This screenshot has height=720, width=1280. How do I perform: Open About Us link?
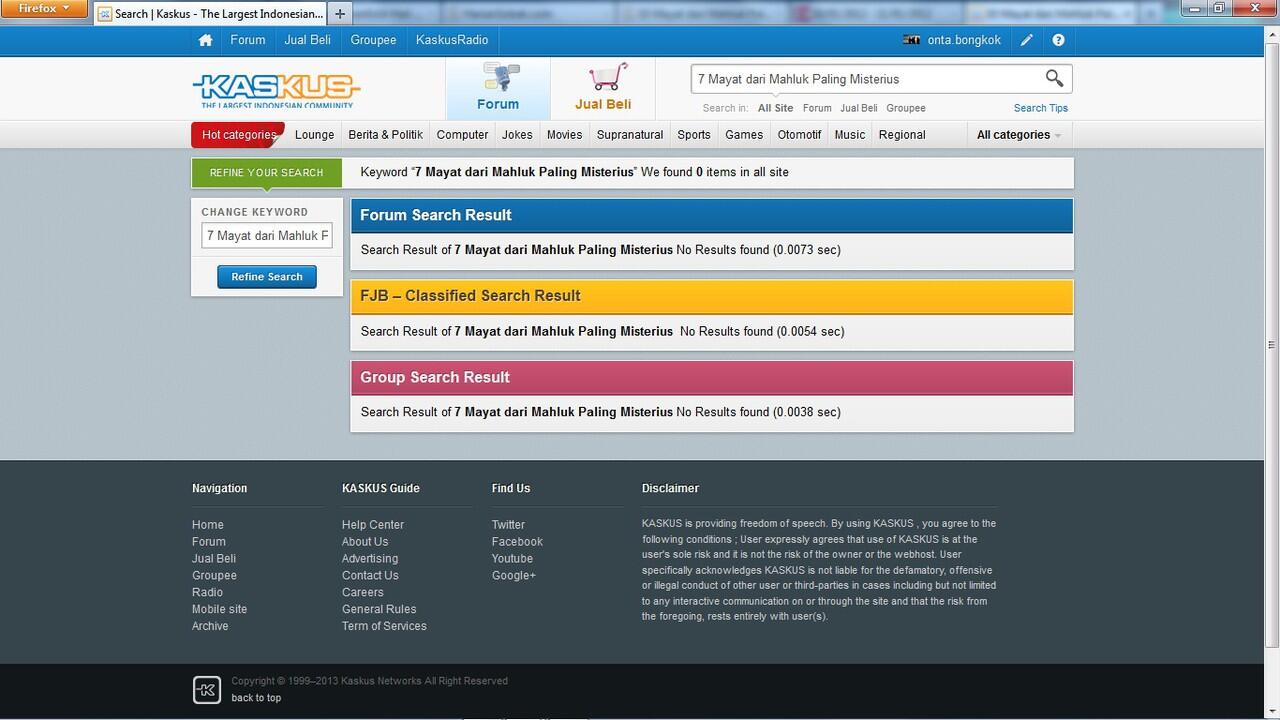365,542
